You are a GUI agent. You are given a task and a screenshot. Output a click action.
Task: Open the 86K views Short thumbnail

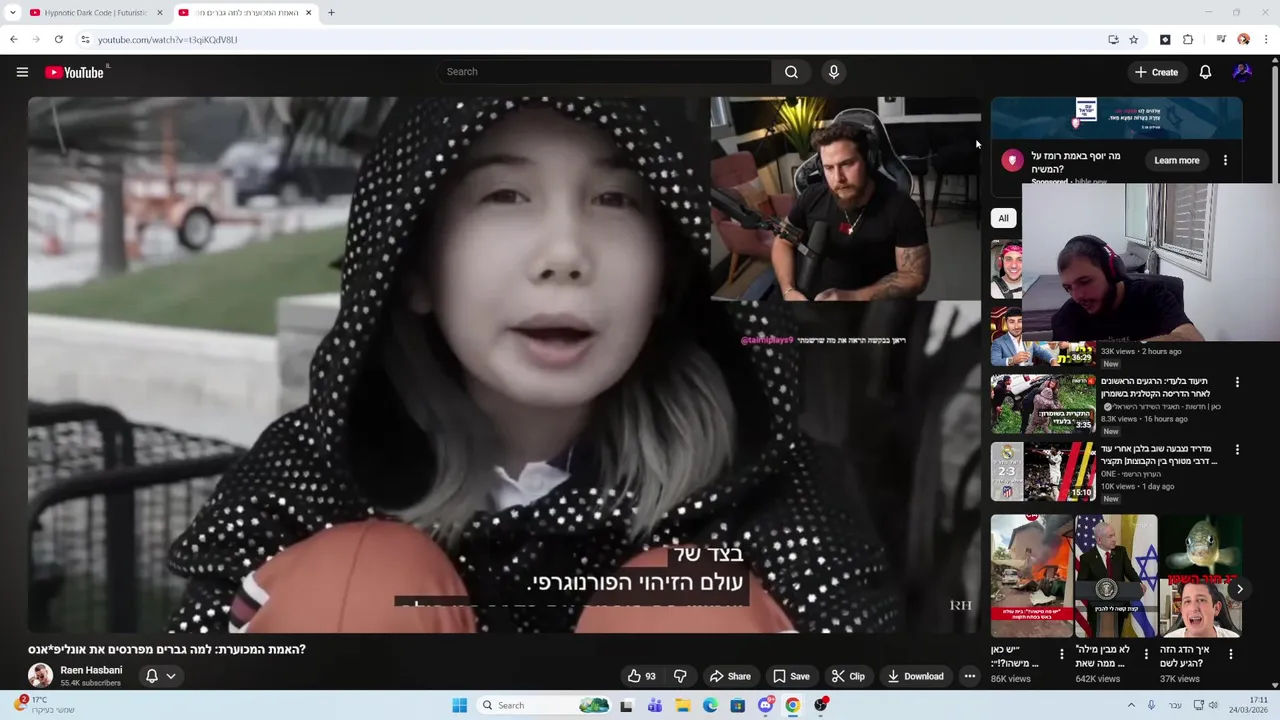click(x=1031, y=576)
